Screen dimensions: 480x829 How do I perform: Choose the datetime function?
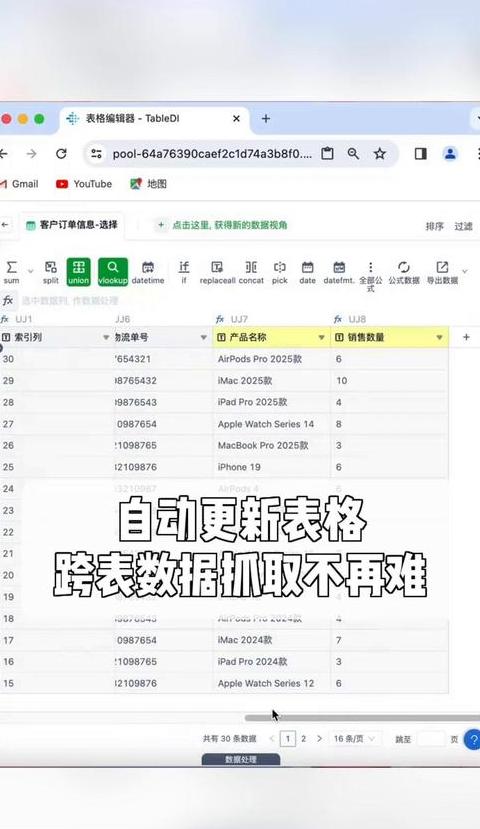click(148, 272)
